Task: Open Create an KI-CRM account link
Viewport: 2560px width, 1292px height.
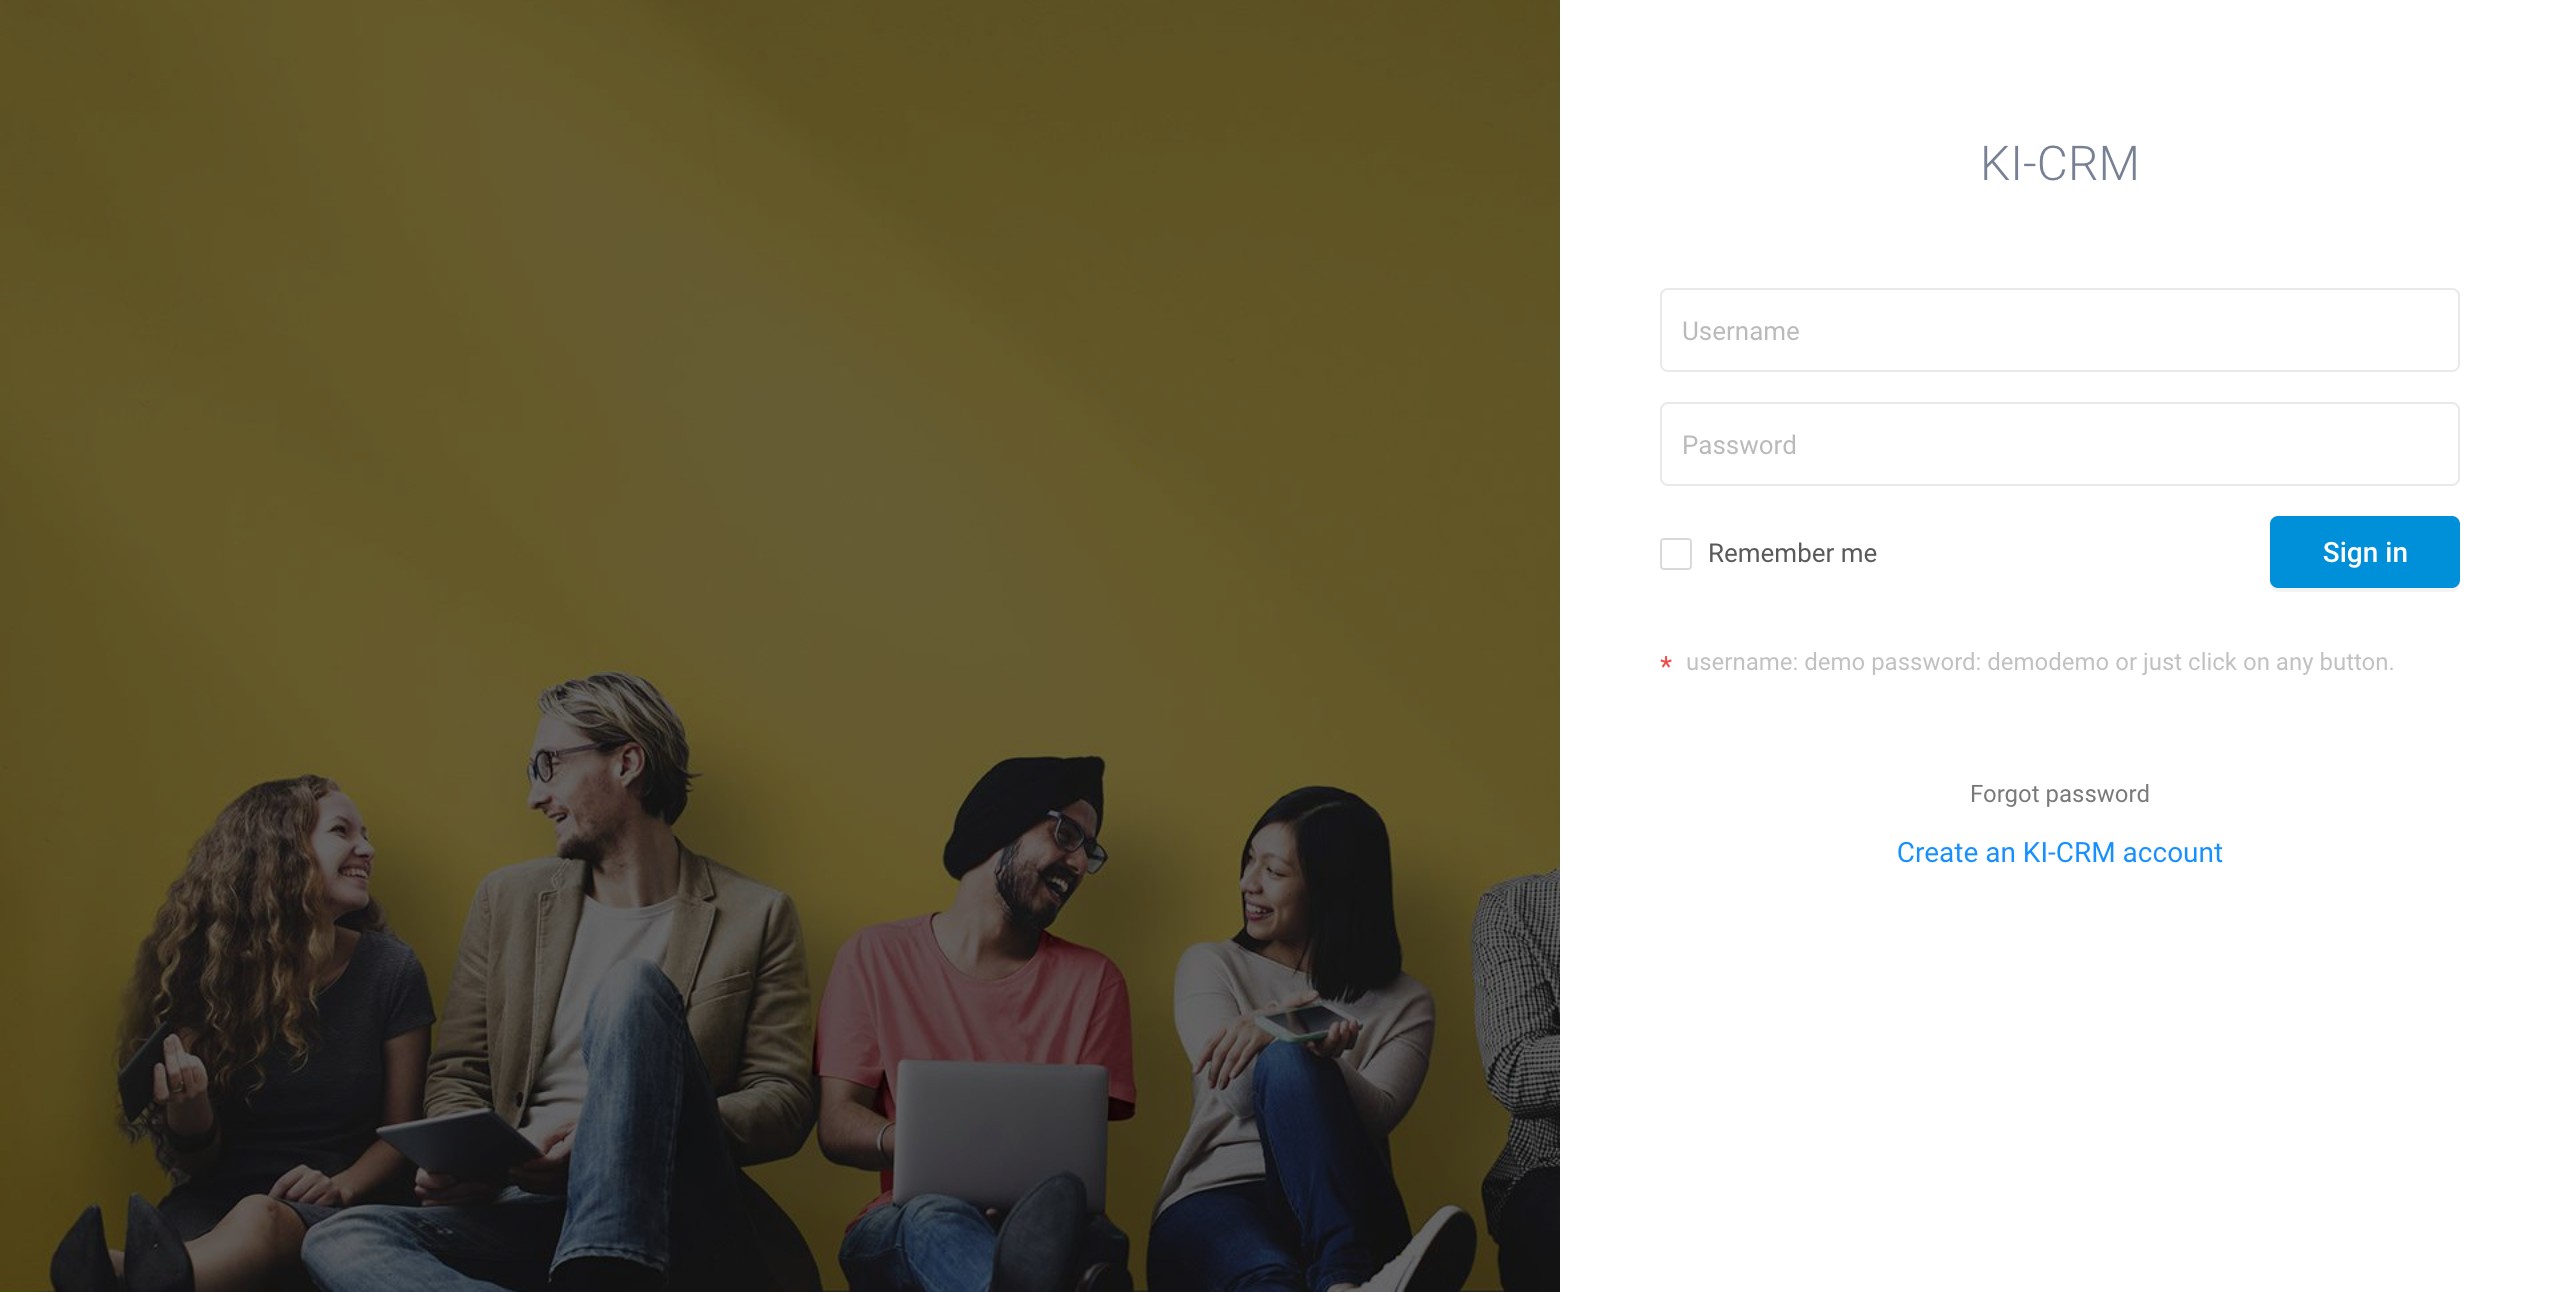Action: (x=2059, y=852)
